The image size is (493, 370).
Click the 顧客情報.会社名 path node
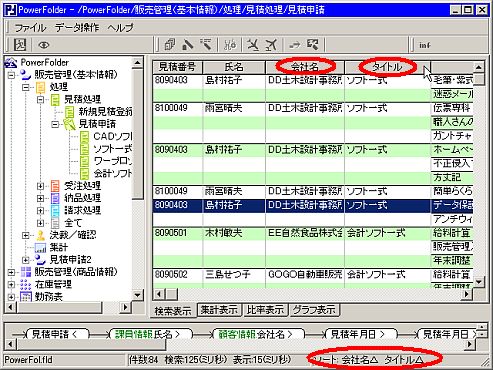(x=257, y=334)
